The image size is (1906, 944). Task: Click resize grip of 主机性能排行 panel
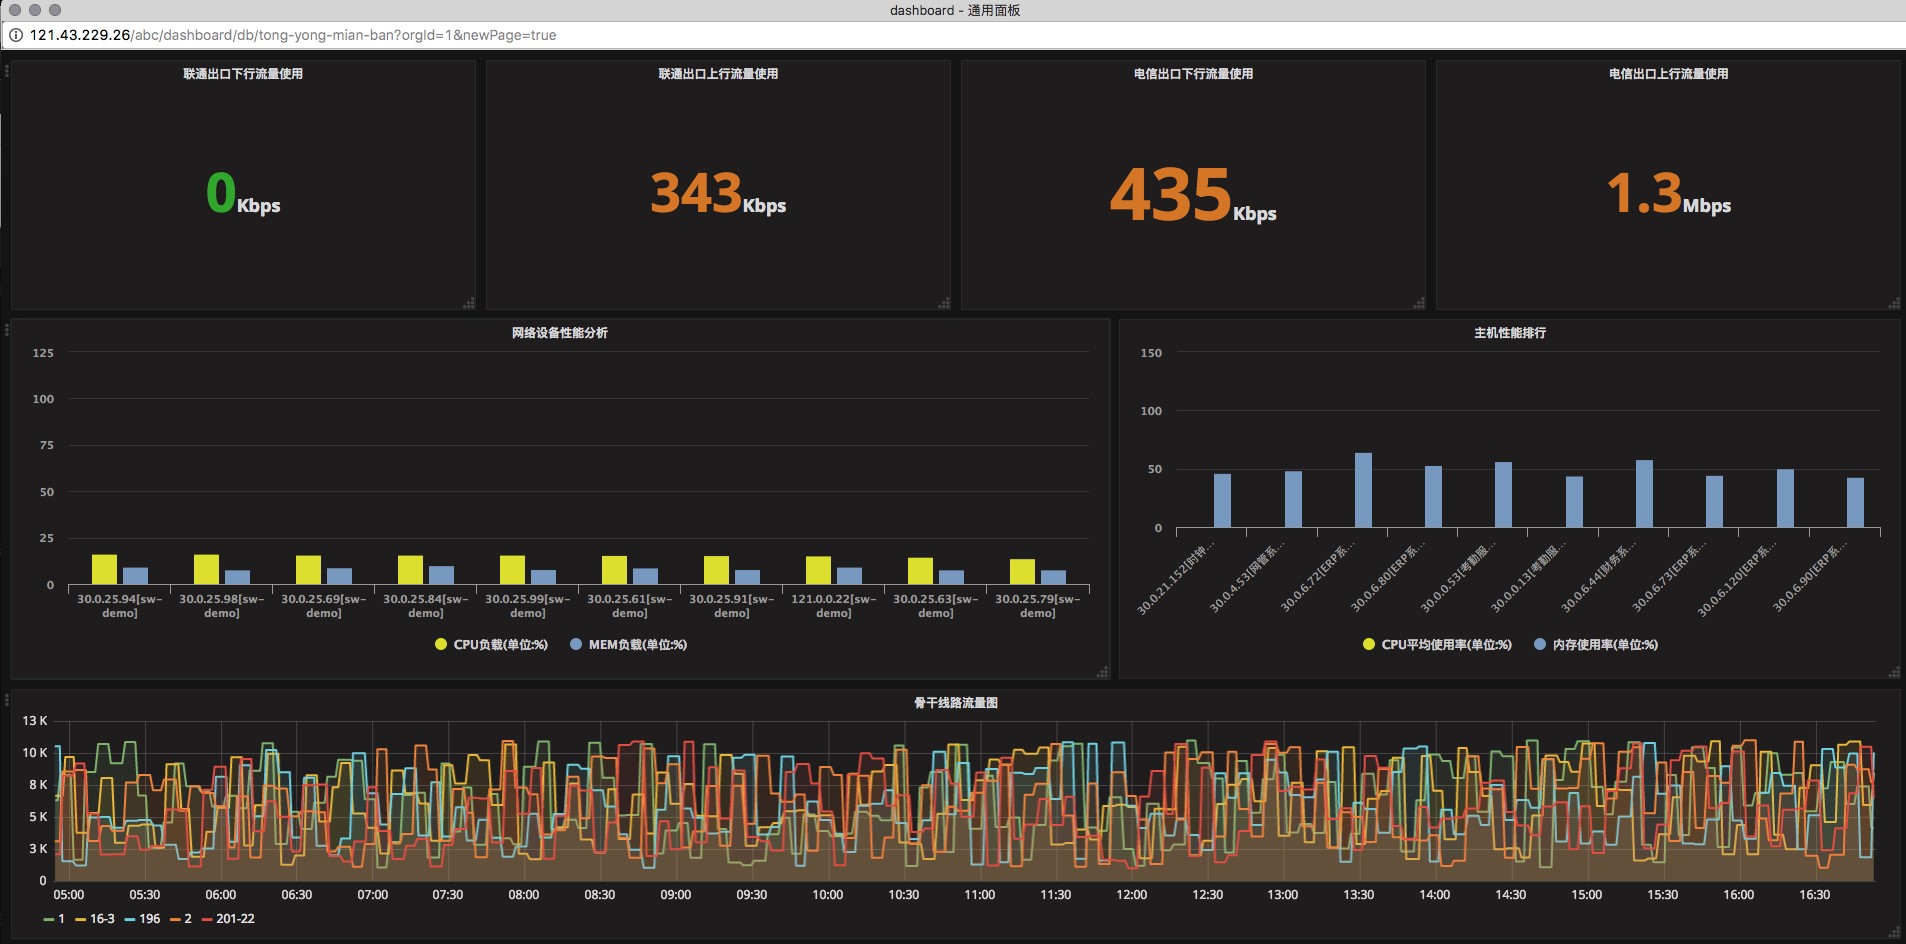[x=1893, y=672]
